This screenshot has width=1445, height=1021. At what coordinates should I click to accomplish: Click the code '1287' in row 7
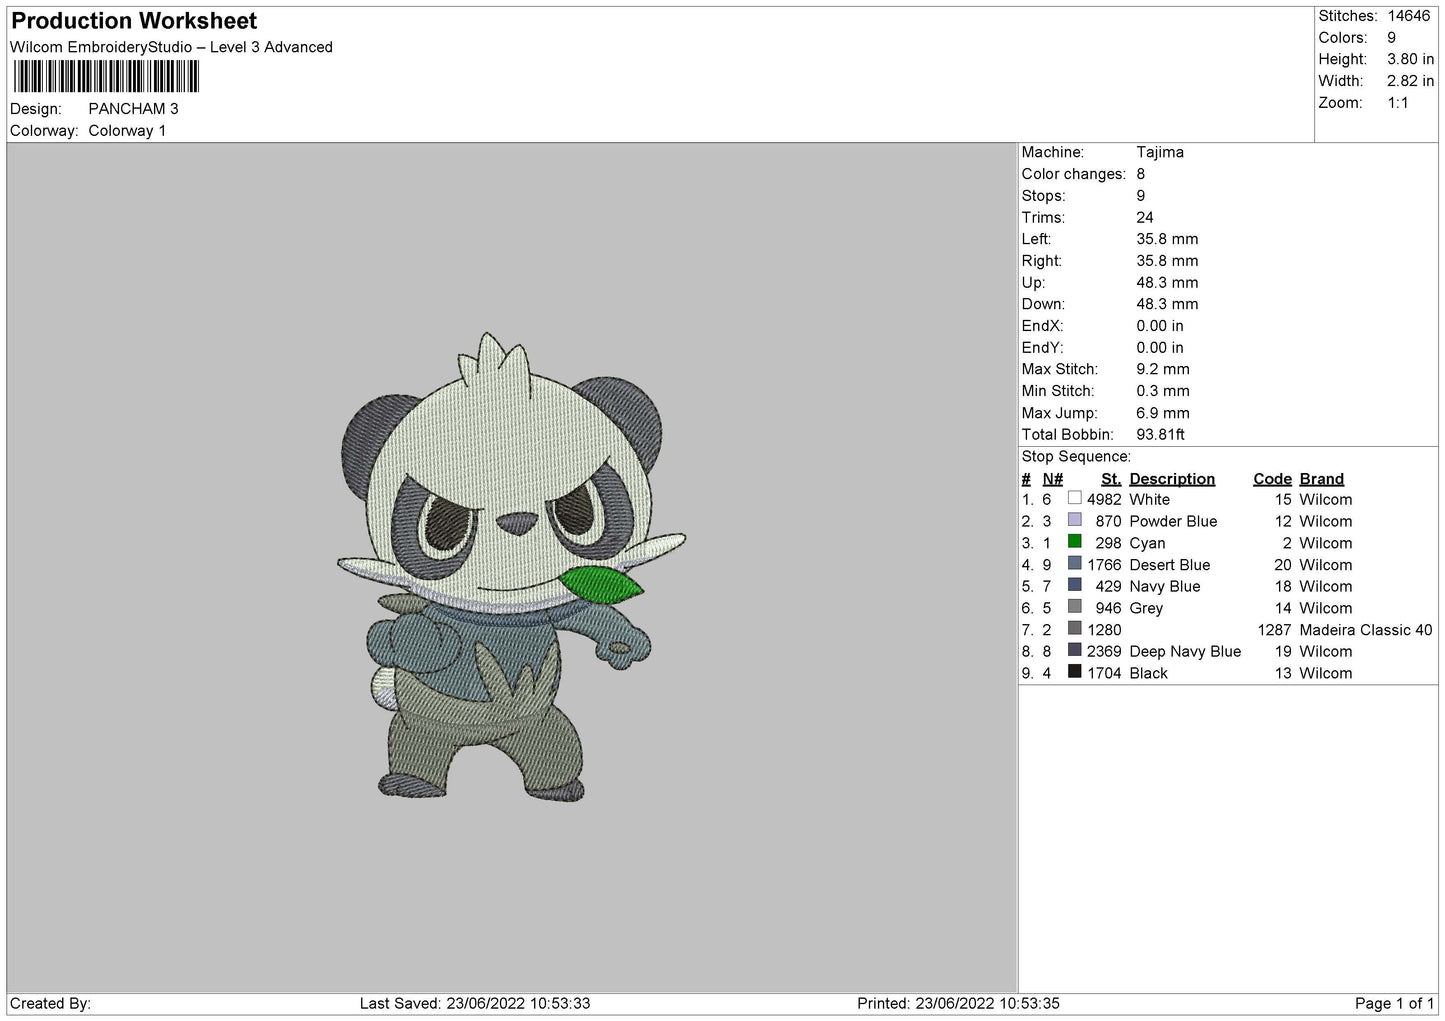(x=1275, y=630)
